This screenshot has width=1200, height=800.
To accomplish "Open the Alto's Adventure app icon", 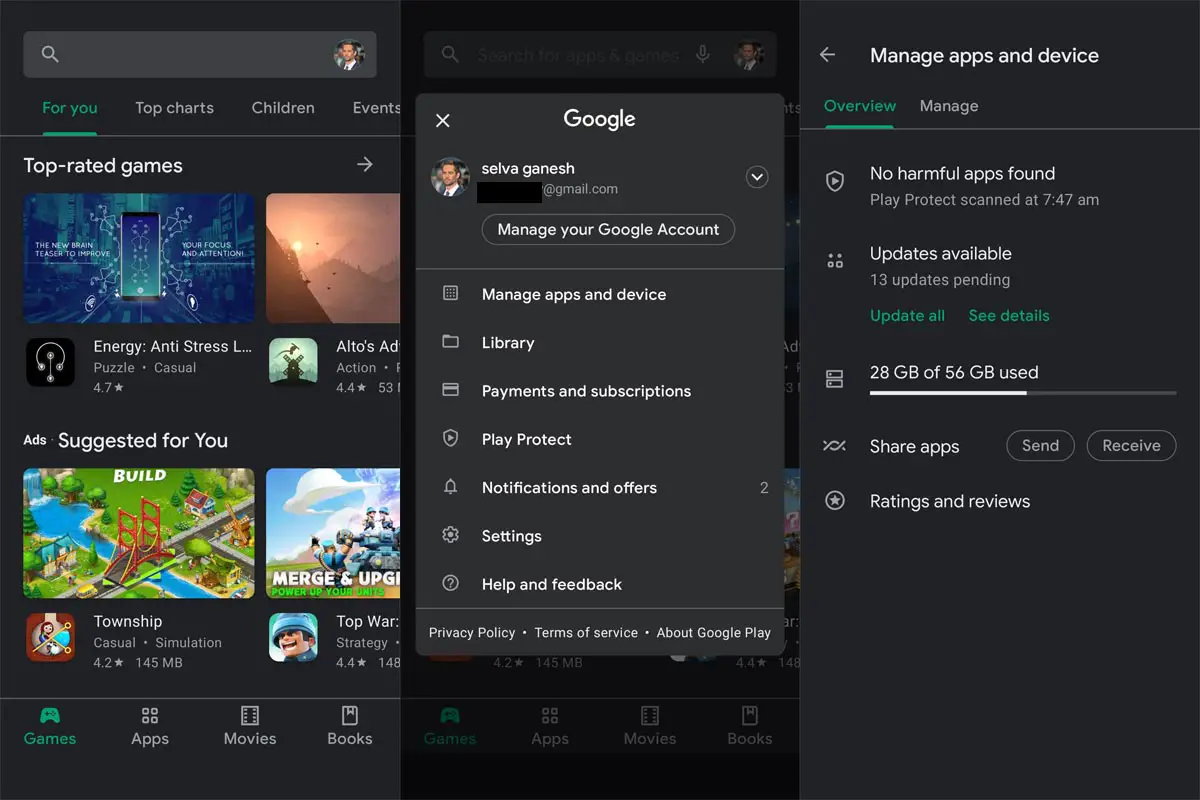I will 294,362.
